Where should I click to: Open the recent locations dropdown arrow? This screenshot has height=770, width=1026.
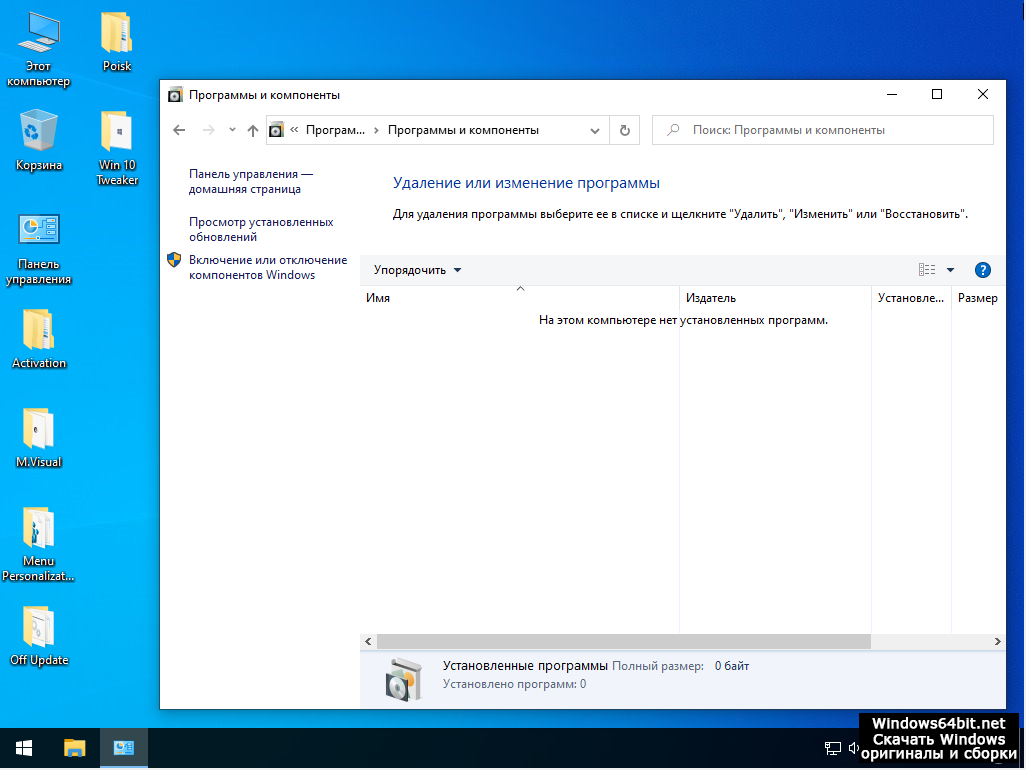tap(232, 130)
